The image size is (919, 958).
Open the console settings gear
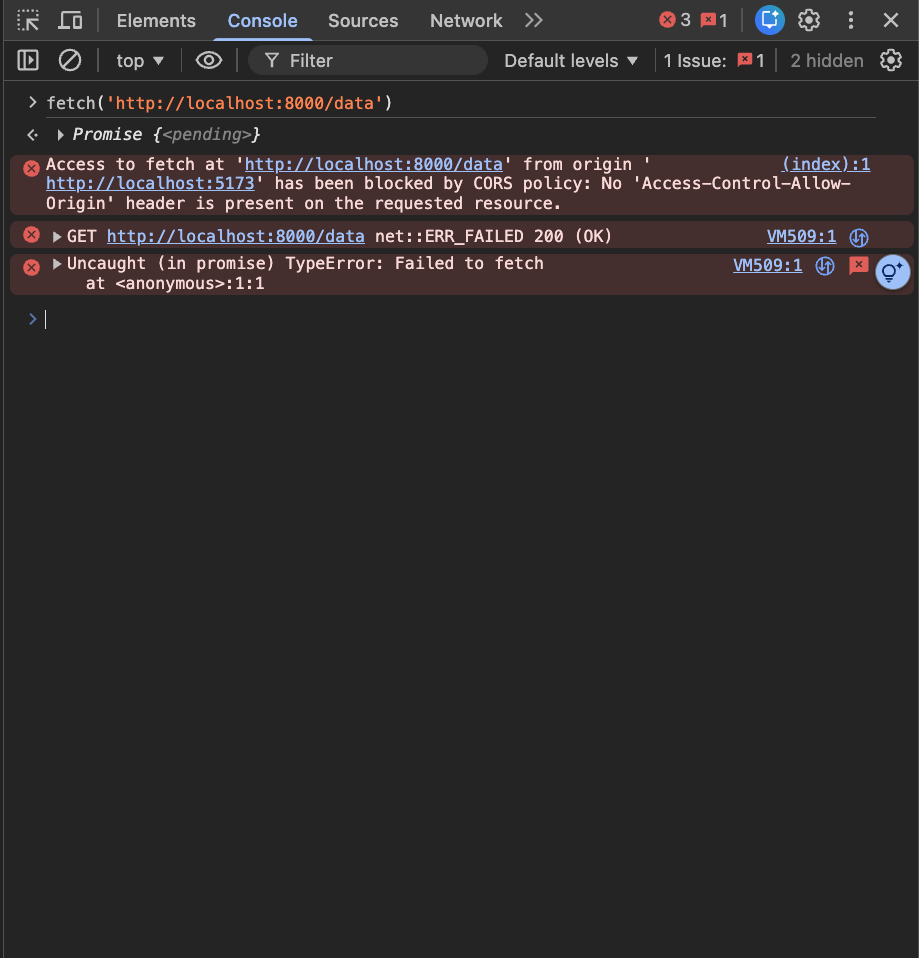pos(890,61)
